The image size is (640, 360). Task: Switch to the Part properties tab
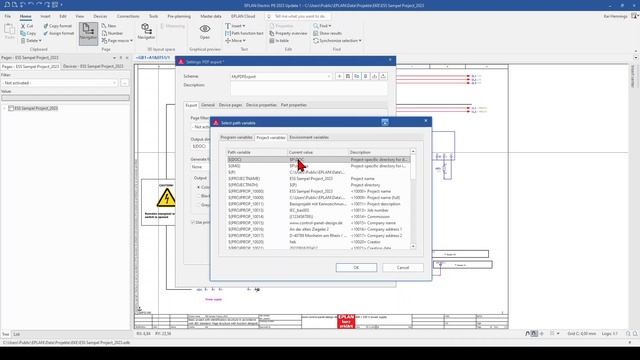coord(293,105)
